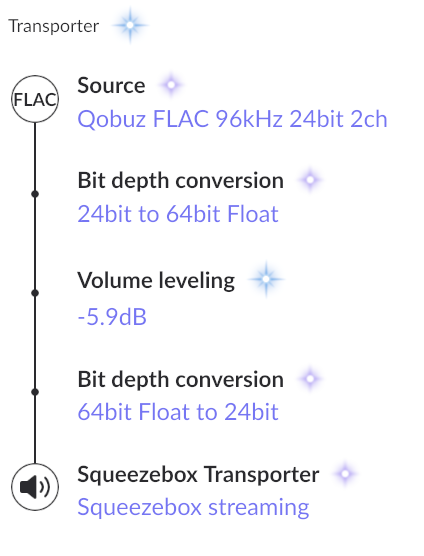This screenshot has height=556, width=424.
Task: Click the second Bit depth conversion heading
Action: tap(180, 380)
